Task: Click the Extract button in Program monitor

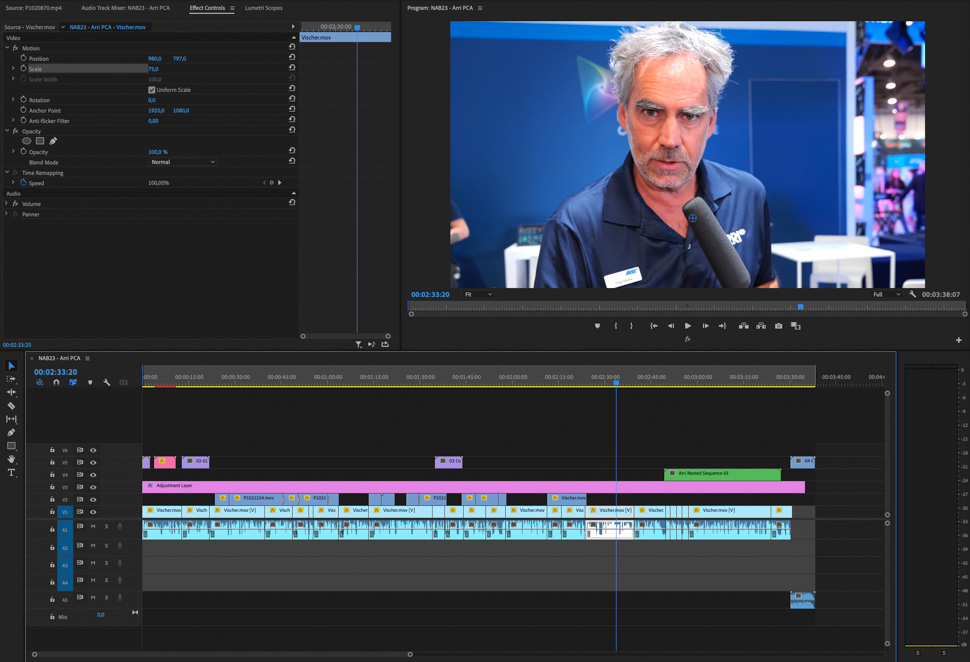Action: [x=761, y=326]
